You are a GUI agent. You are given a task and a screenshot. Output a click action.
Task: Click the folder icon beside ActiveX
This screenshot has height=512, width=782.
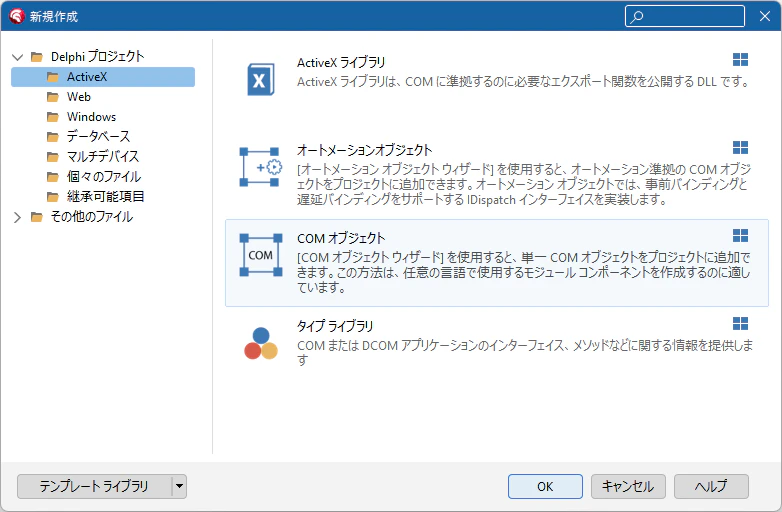click(x=52, y=77)
